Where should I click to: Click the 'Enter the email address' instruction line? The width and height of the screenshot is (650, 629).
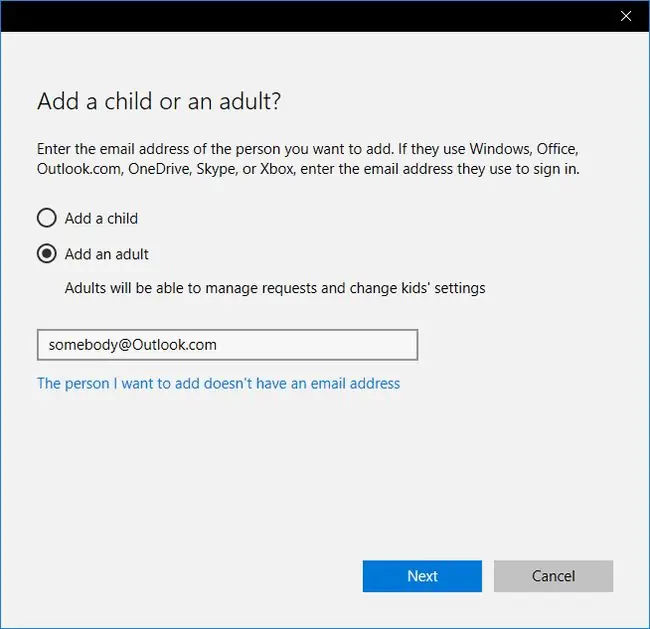pos(308,149)
